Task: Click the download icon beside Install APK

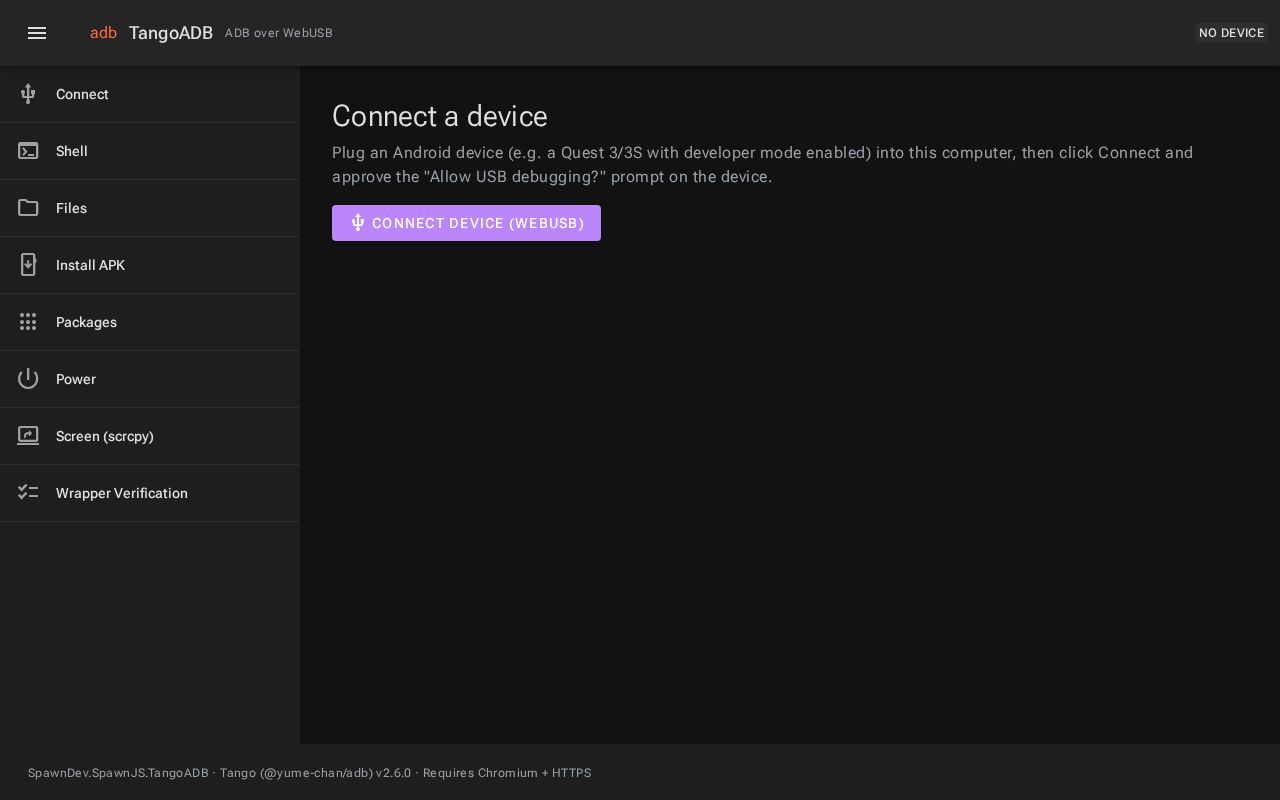Action: coord(28,265)
